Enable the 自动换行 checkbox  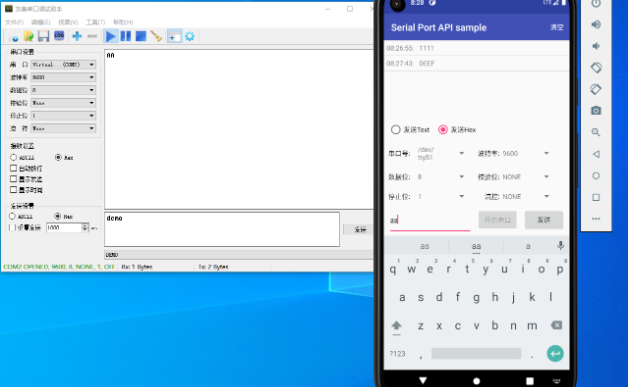point(13,168)
